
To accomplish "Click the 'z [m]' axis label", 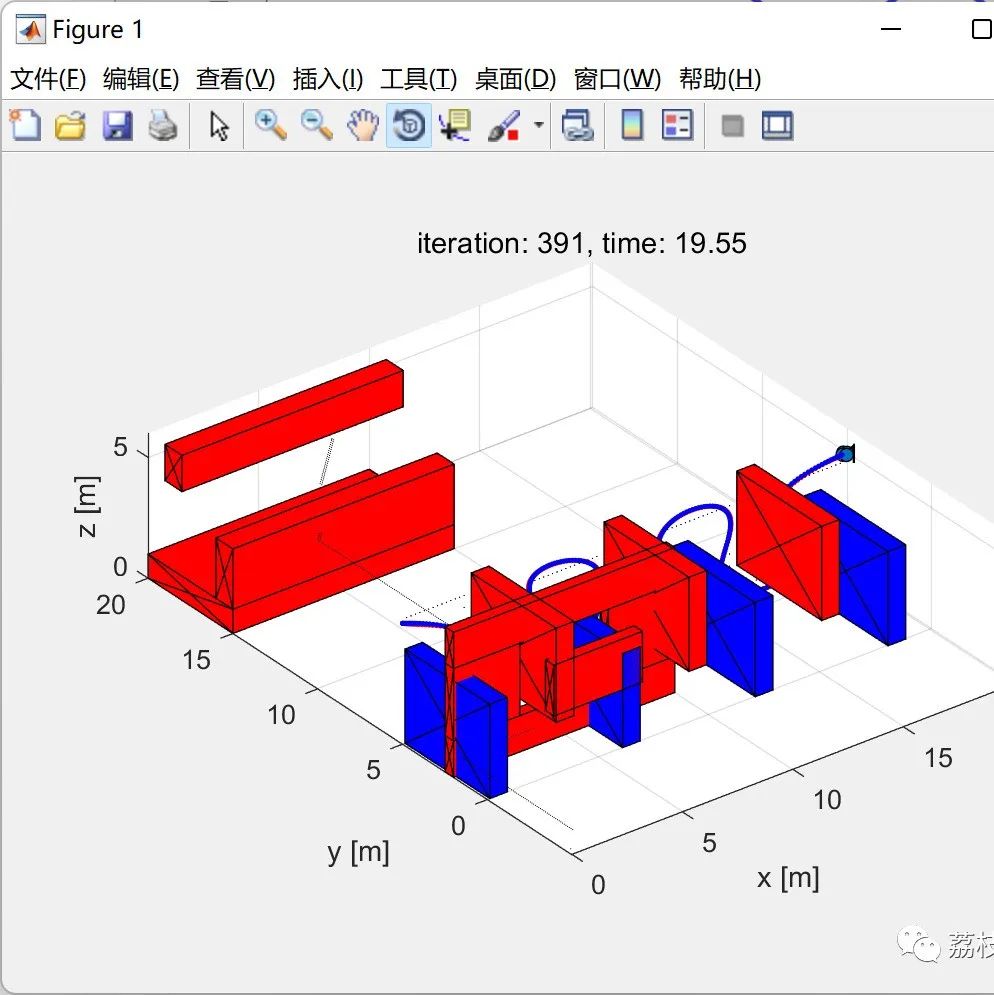I will click(x=88, y=506).
